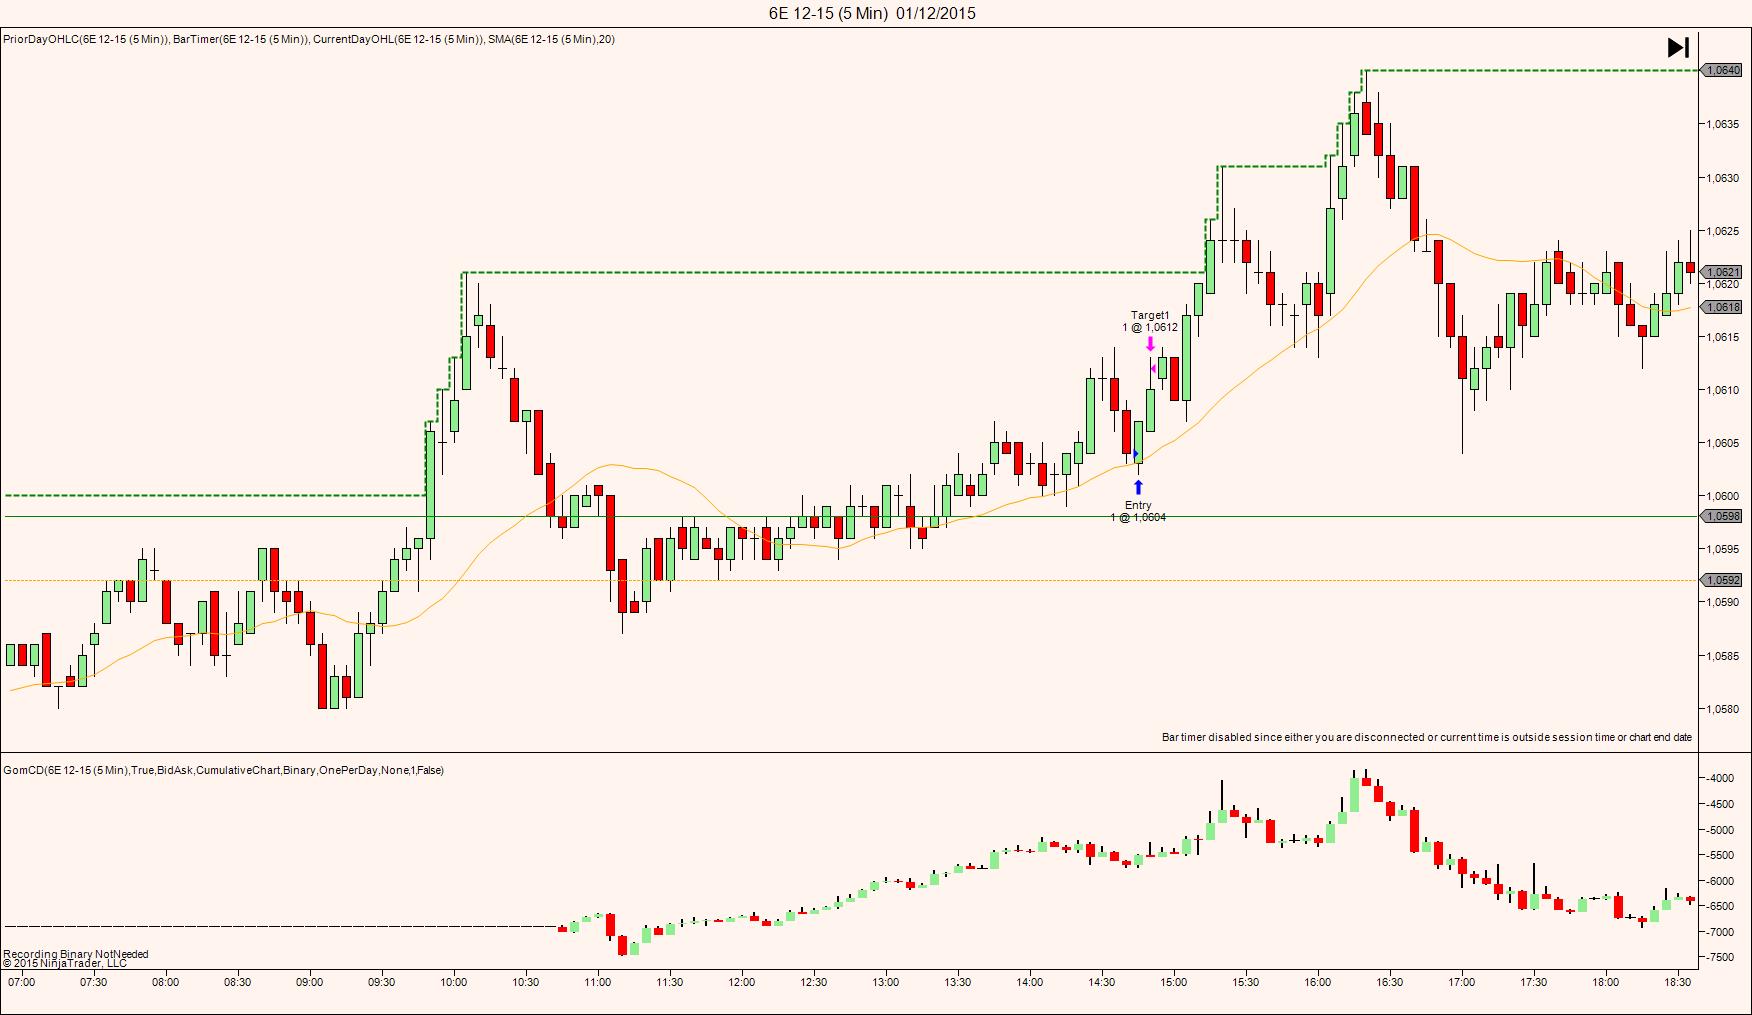
Task: Click the 1,0610 price axis label
Action: coord(1724,390)
